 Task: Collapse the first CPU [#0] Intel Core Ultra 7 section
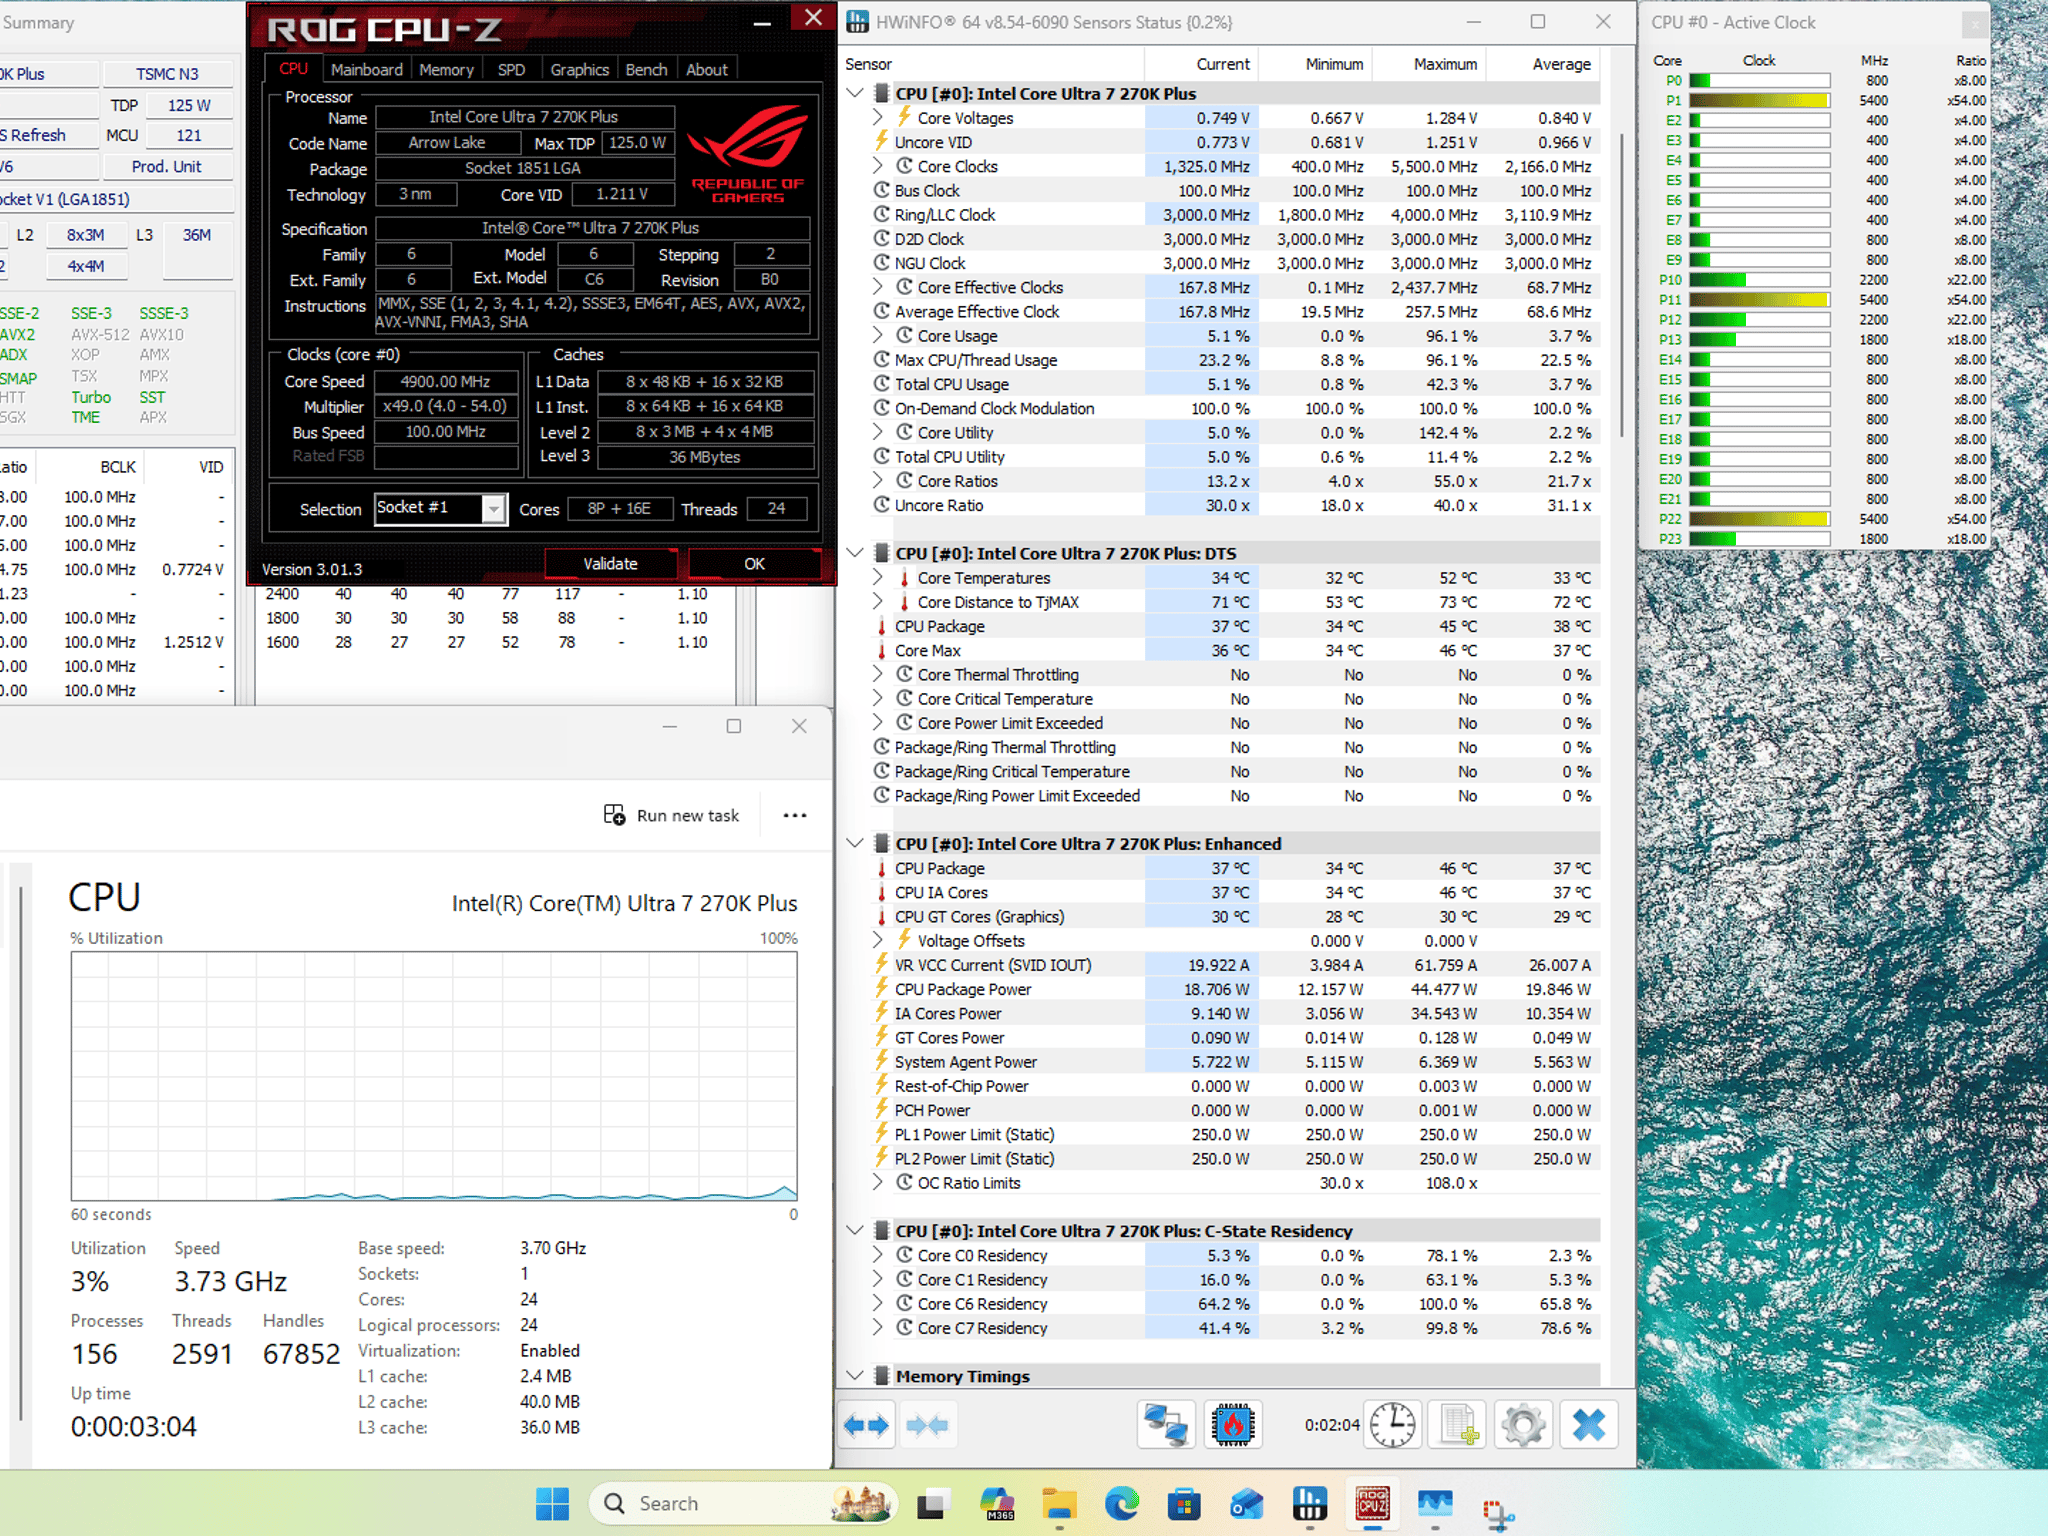tap(855, 93)
